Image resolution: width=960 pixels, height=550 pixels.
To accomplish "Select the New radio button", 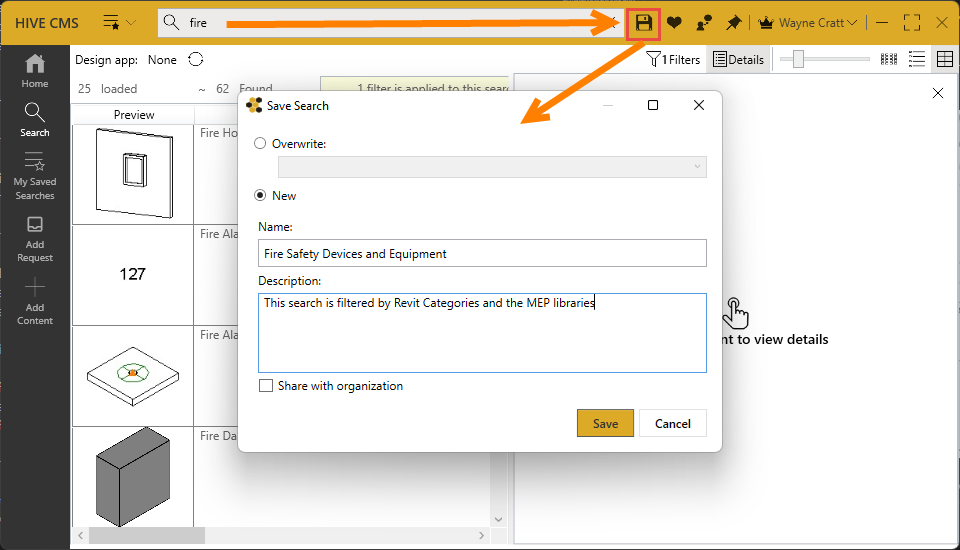I will pos(261,196).
